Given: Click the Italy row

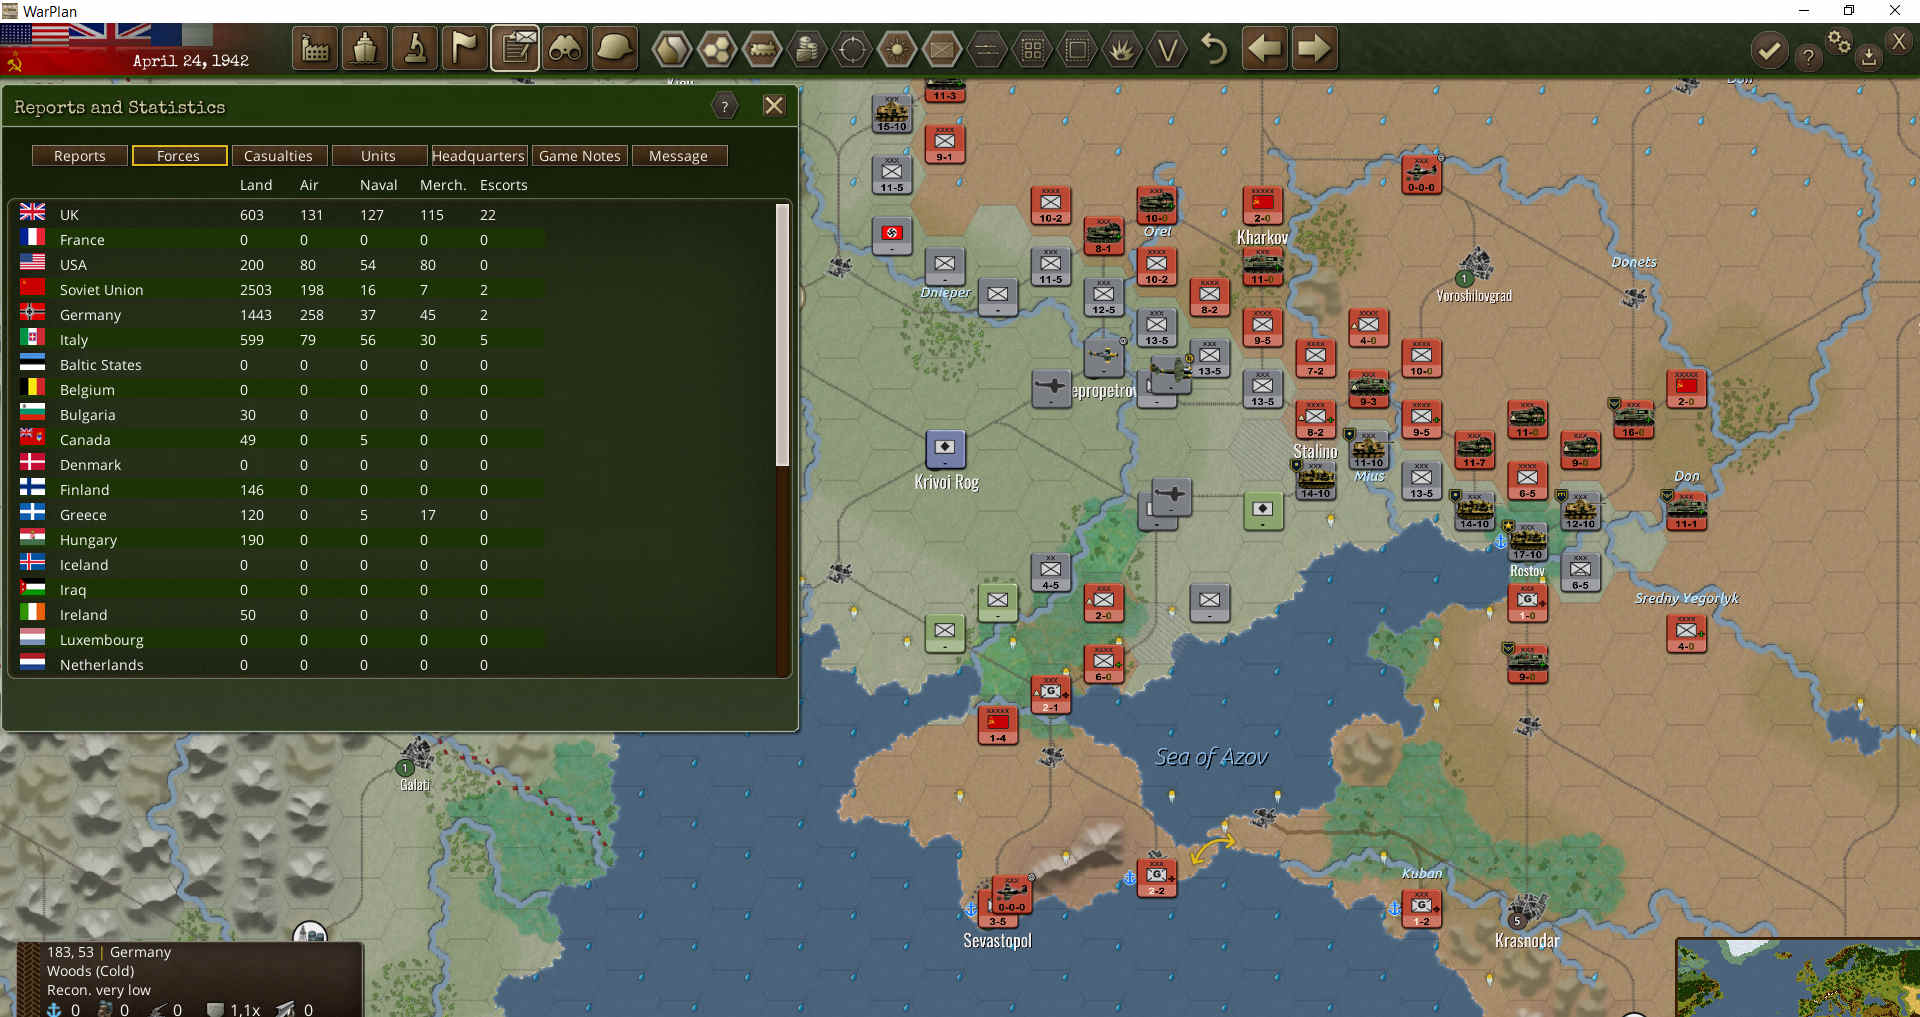Looking at the screenshot, I should tap(280, 340).
